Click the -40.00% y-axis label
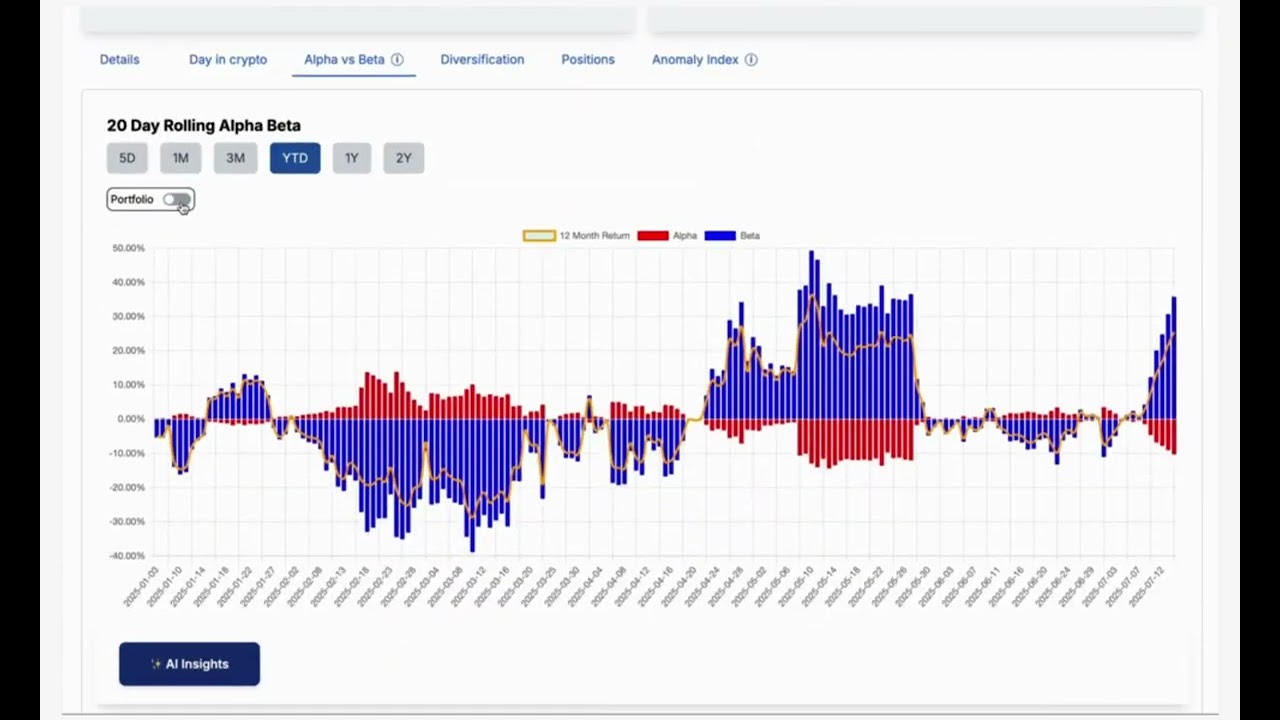This screenshot has width=1280, height=720. 127,556
